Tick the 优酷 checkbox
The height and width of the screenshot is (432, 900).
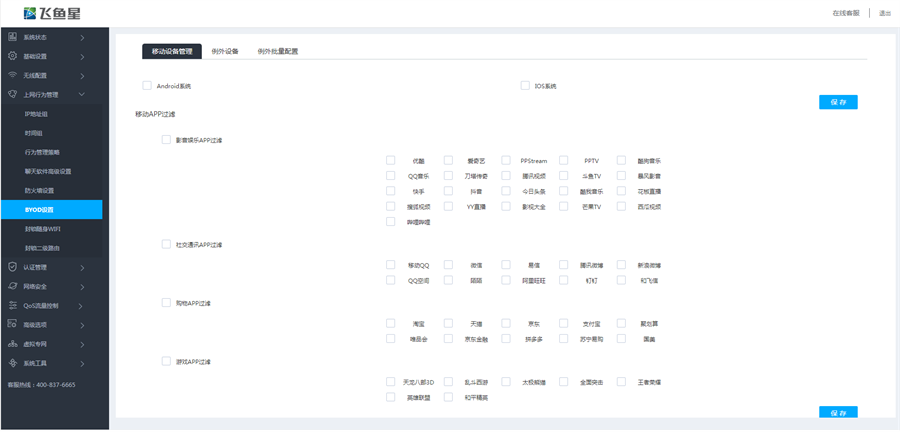click(390, 160)
